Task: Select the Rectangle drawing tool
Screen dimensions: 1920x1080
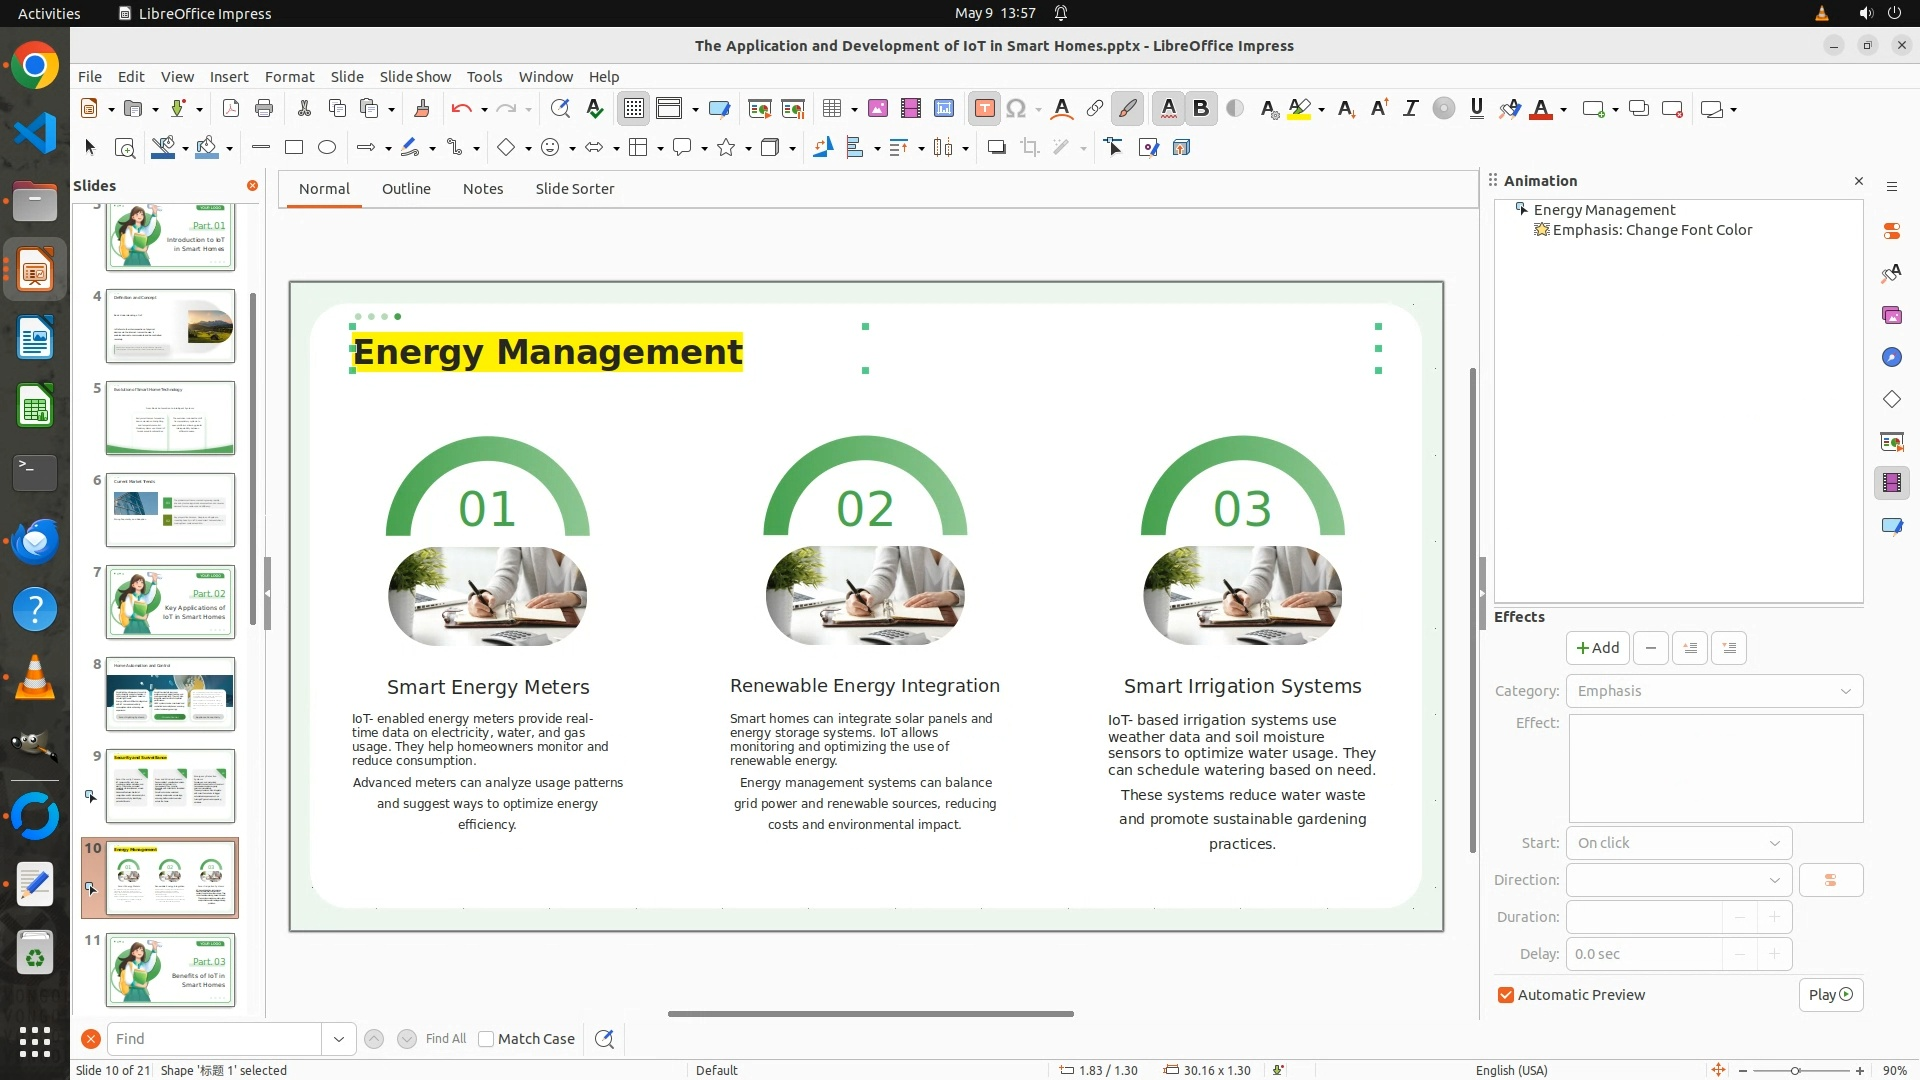Action: [294, 148]
